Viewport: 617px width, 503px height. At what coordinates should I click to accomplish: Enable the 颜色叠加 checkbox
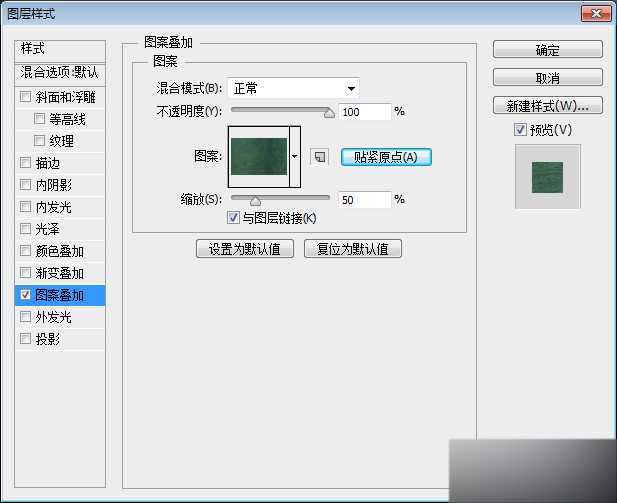(26, 250)
